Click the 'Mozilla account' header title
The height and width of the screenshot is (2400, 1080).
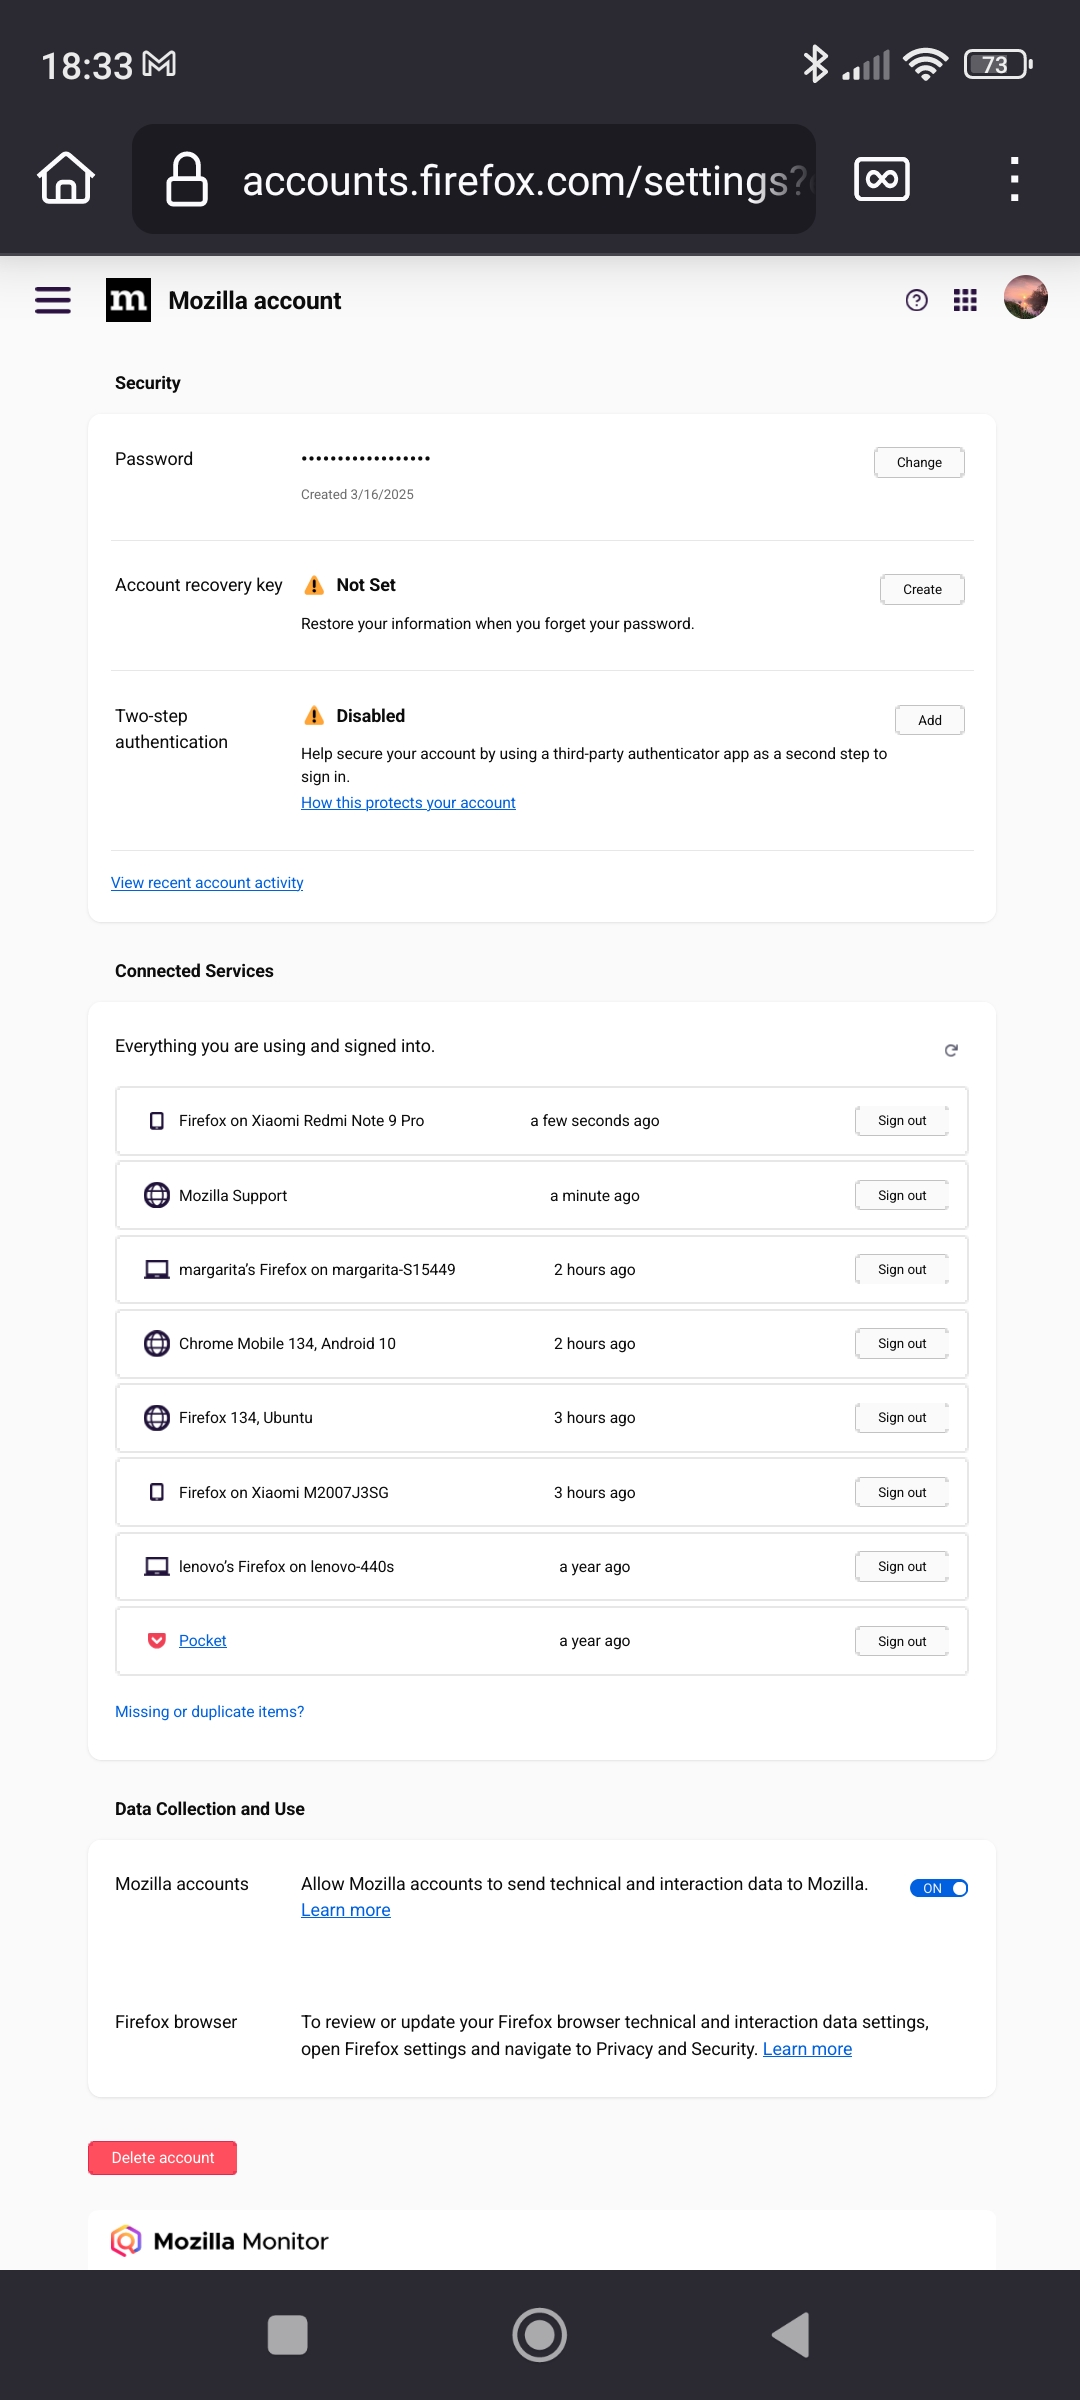pos(255,301)
